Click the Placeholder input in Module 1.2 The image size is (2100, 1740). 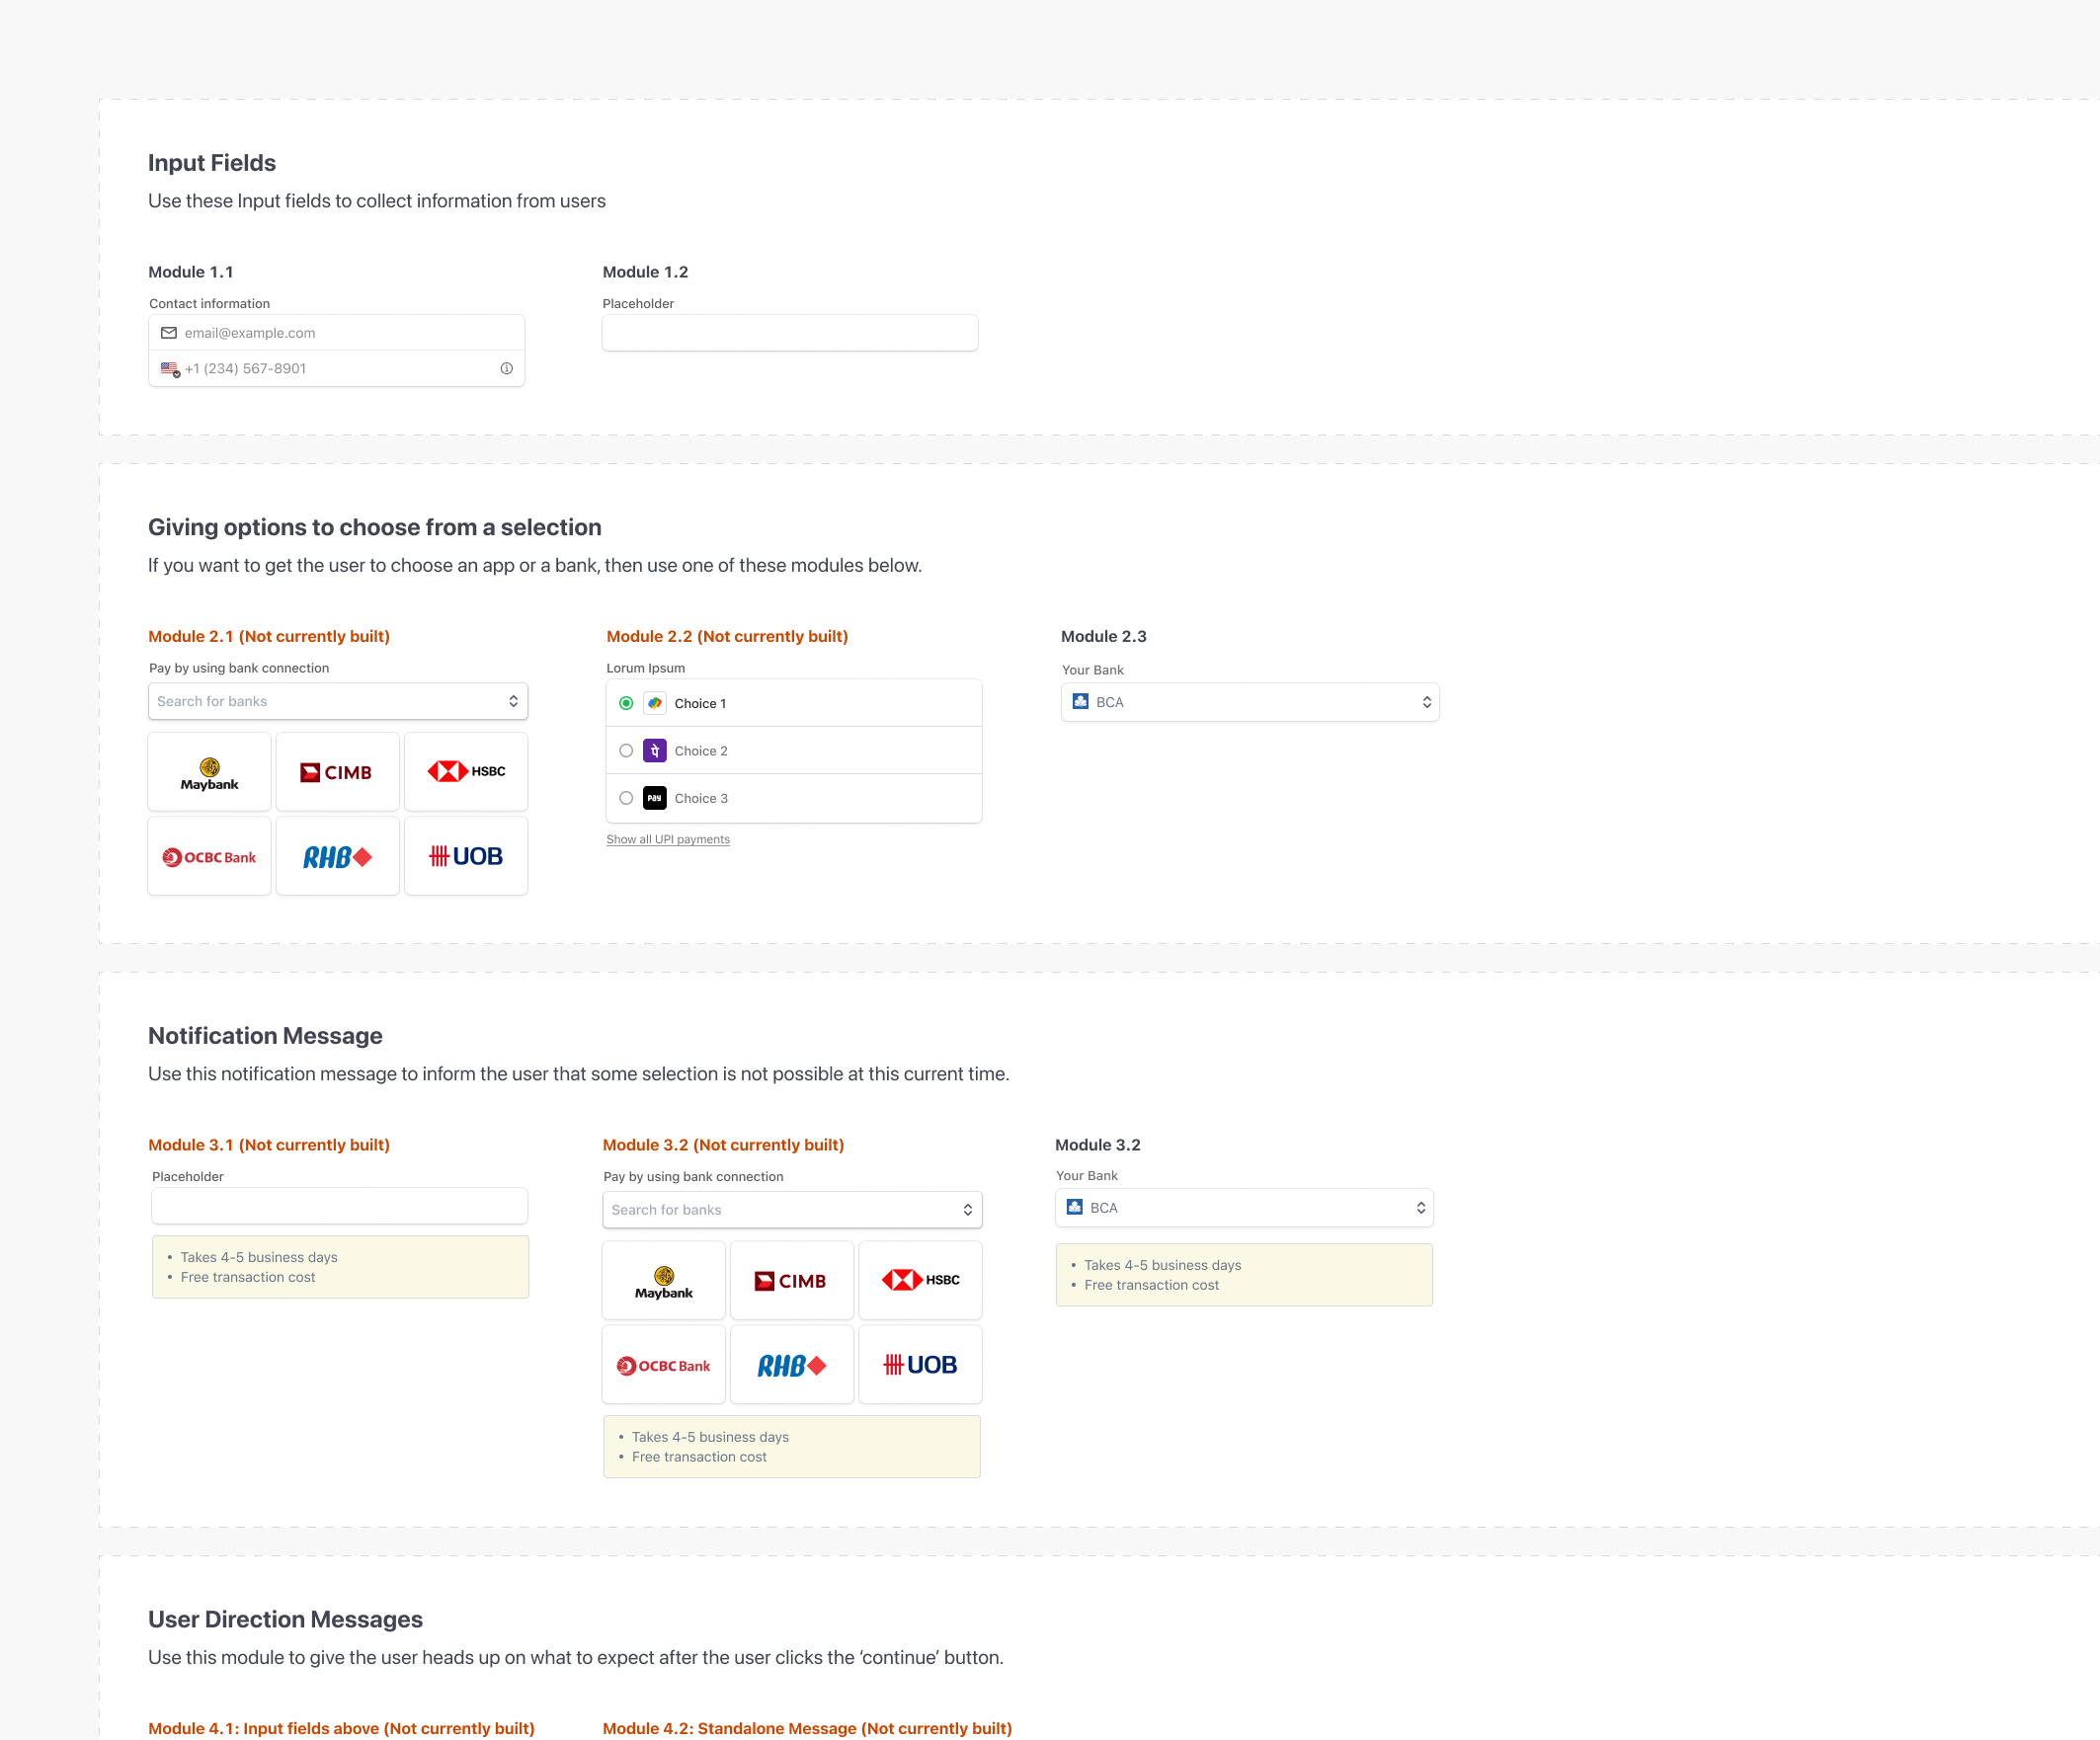click(x=789, y=333)
